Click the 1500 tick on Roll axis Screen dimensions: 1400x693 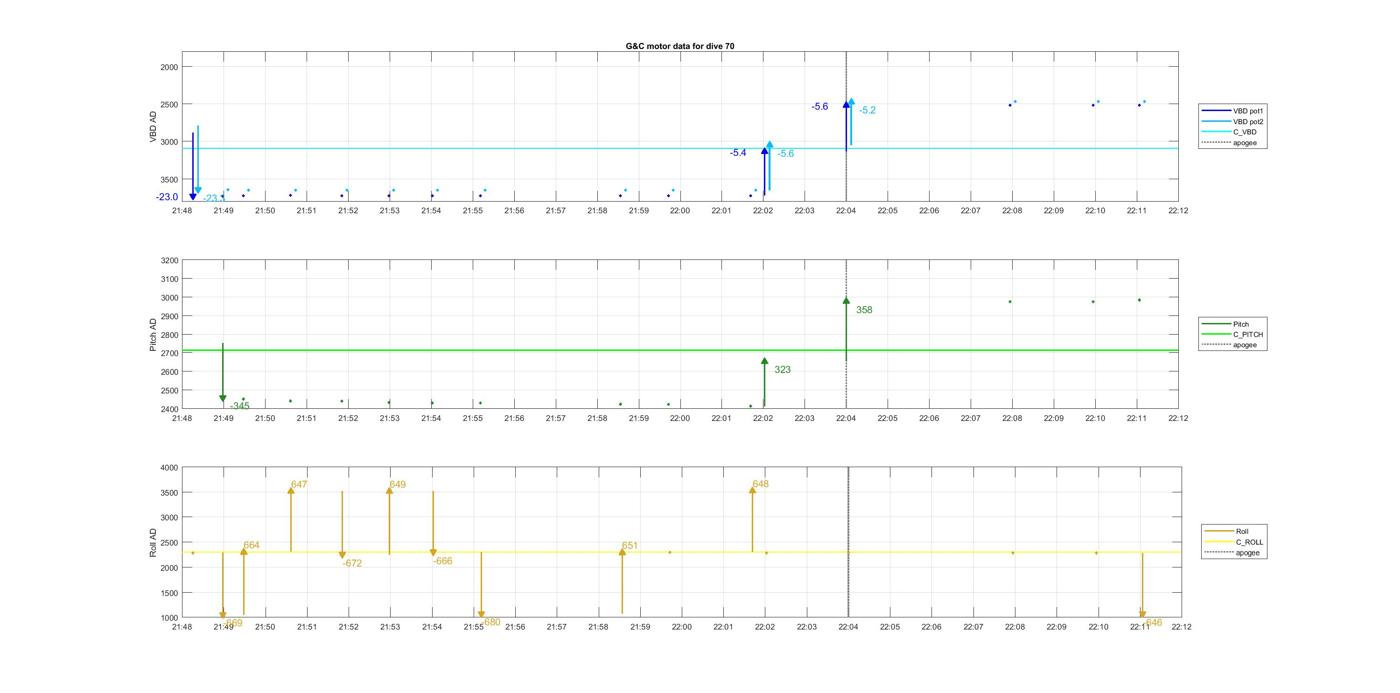click(169, 593)
